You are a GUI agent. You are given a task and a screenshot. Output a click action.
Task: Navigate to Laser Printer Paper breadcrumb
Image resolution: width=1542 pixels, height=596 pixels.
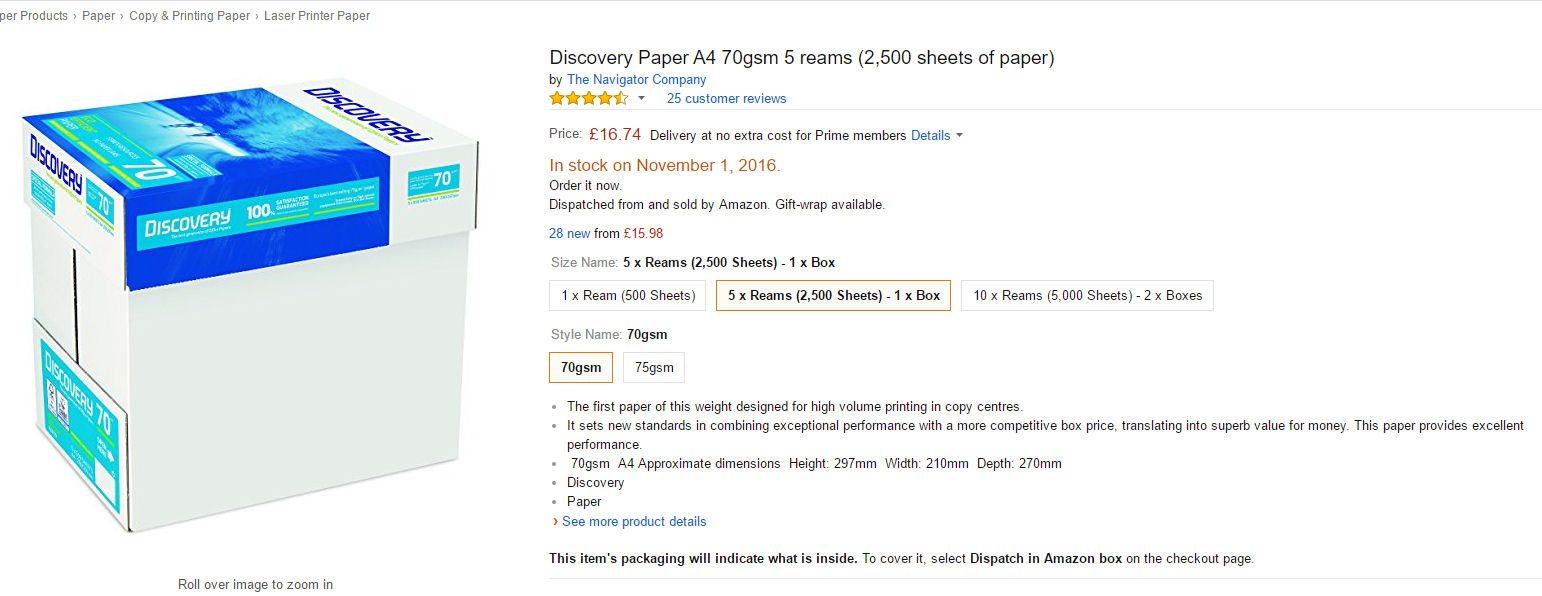[316, 16]
